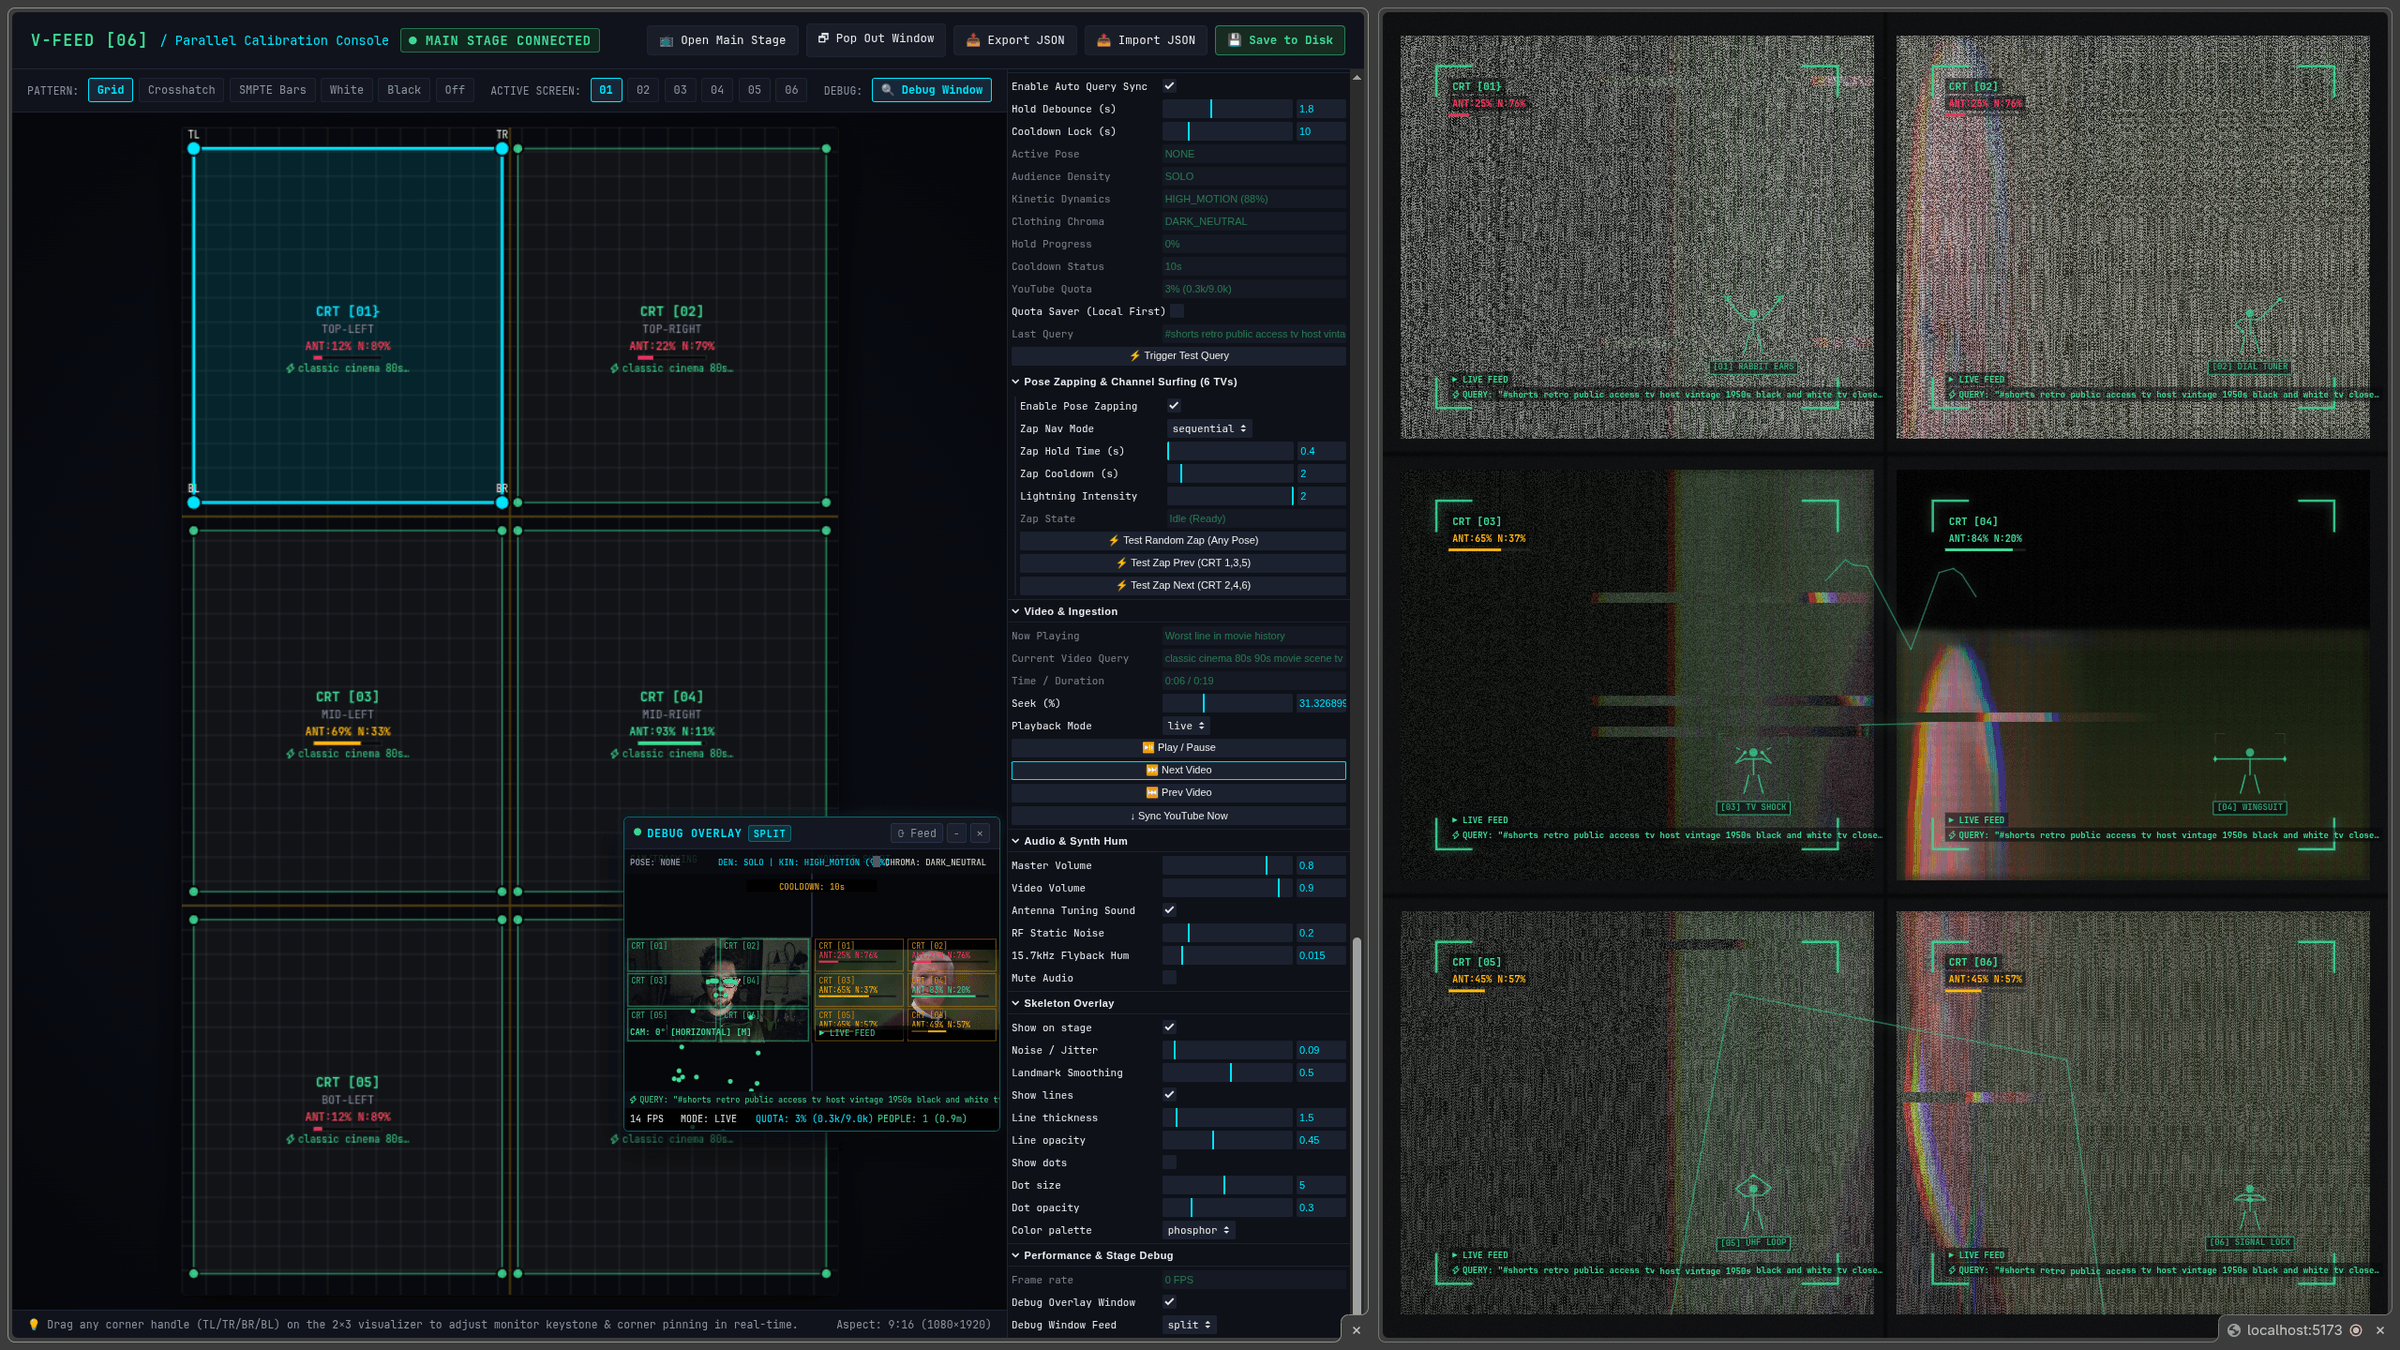
Task: Minimize the Debug Overlay panel
Action: click(x=957, y=833)
